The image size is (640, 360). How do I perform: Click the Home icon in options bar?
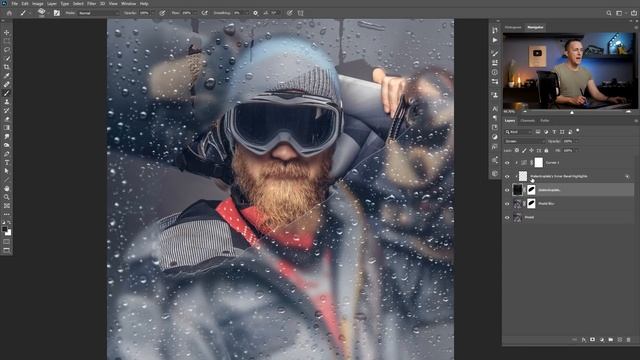pyautogui.click(x=9, y=13)
